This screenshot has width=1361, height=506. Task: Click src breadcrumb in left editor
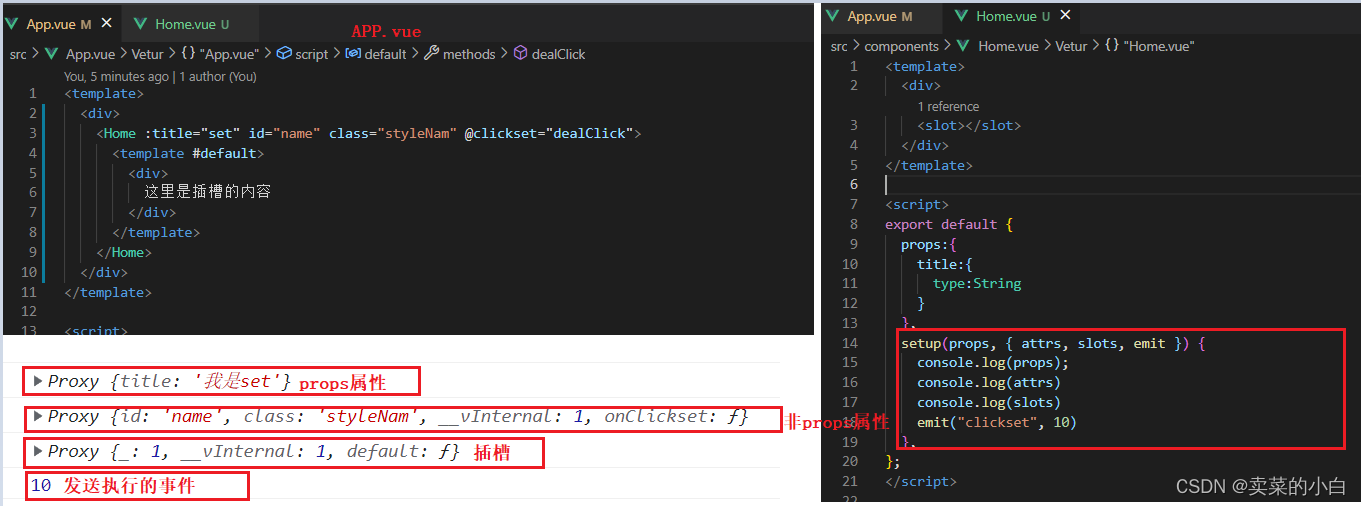(18, 54)
